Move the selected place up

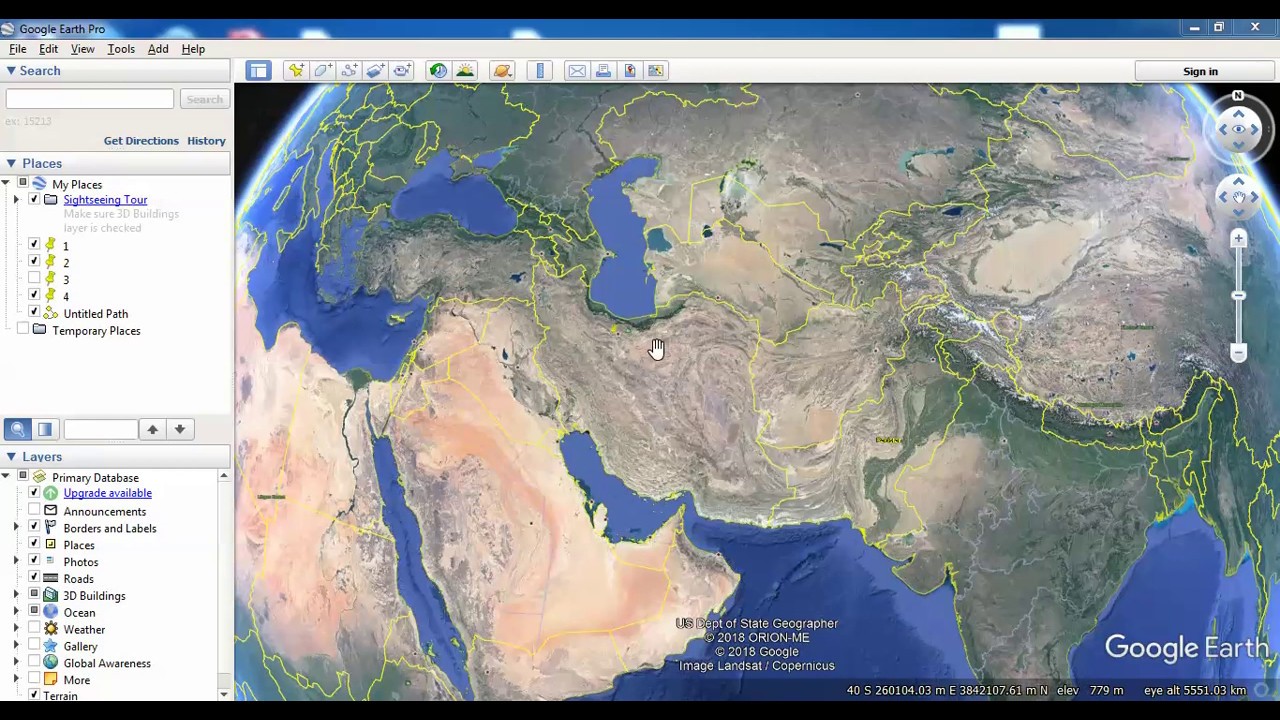coord(152,429)
